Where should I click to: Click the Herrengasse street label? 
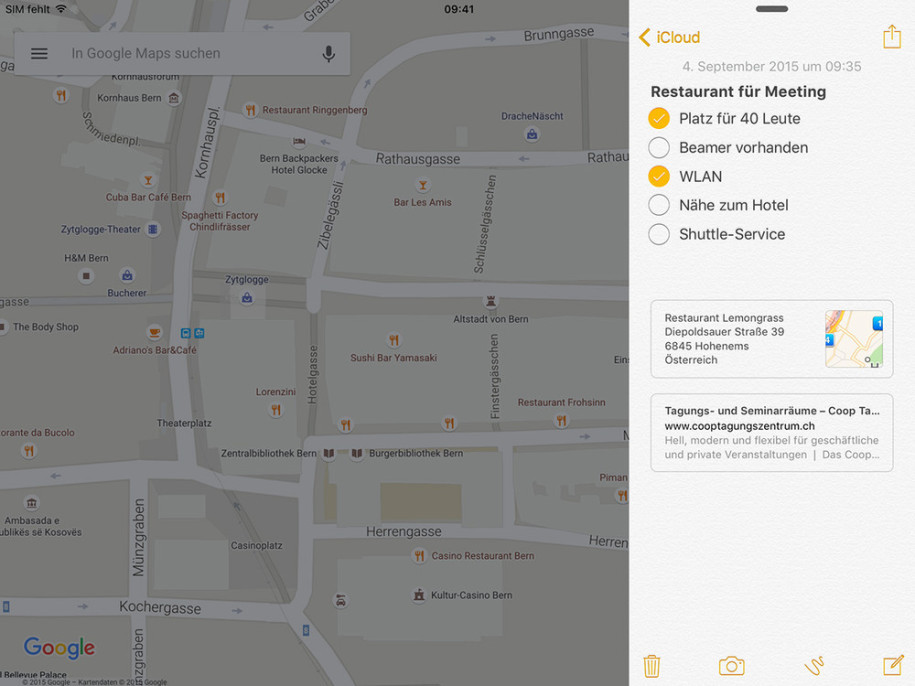(x=404, y=532)
